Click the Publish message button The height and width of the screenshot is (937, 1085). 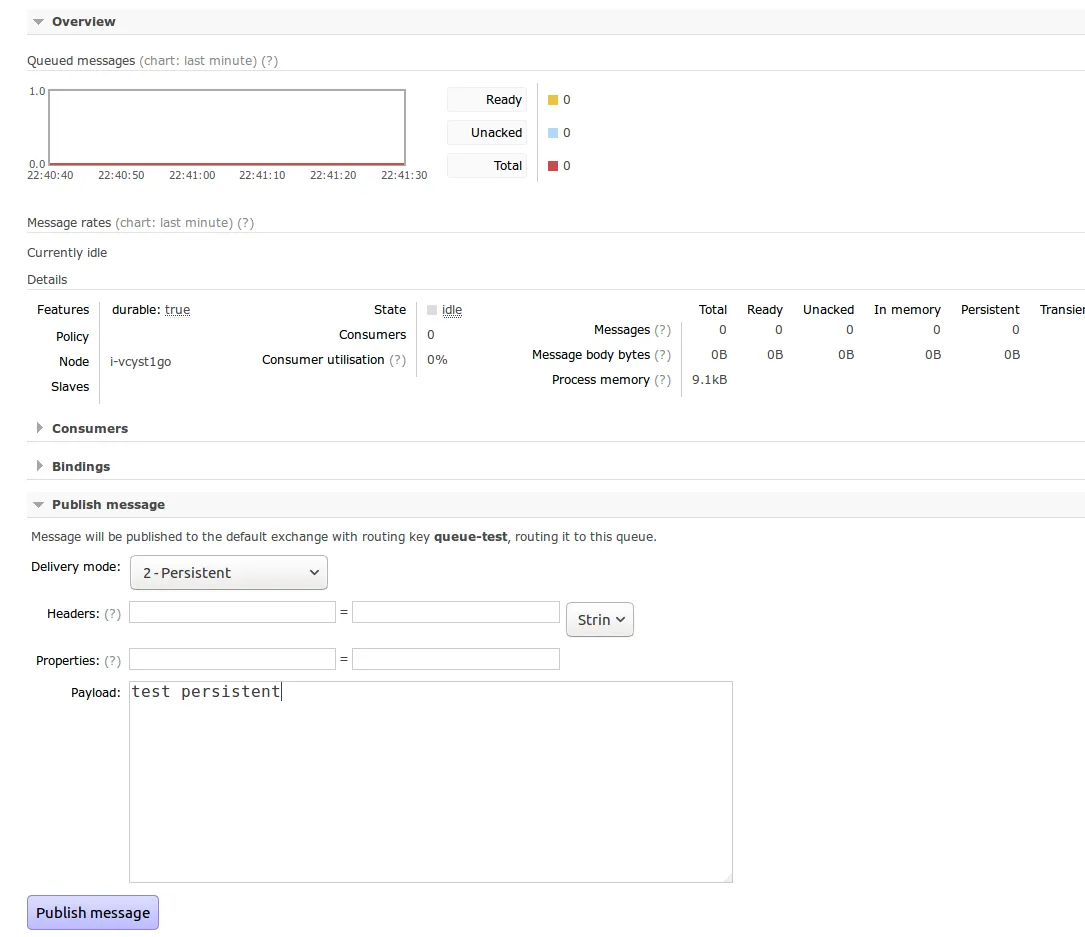pyautogui.click(x=93, y=912)
